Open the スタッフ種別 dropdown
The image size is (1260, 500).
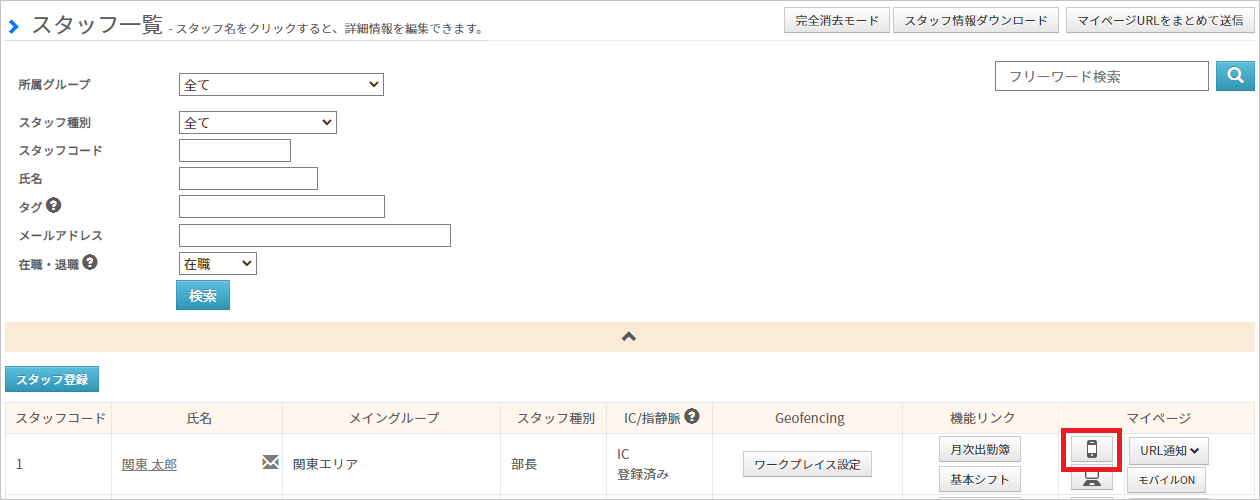[x=258, y=122]
